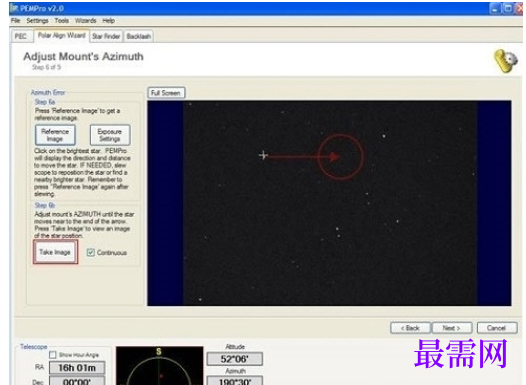
Task: Click the red target circle in the star image
Action: point(340,157)
